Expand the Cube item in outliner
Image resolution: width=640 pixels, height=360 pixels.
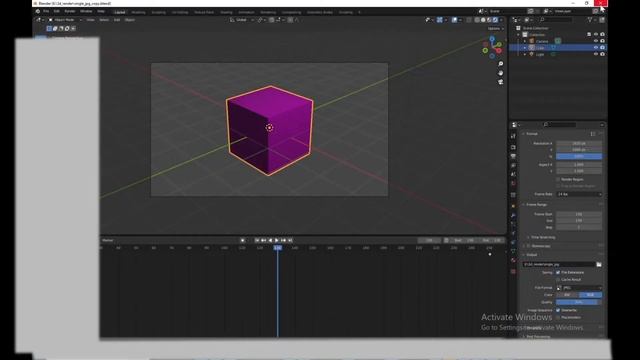(x=525, y=48)
